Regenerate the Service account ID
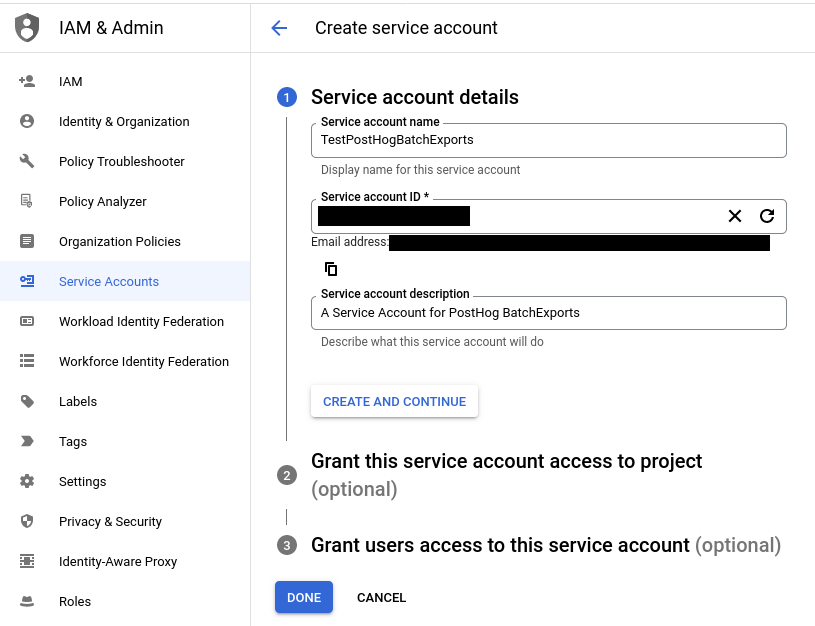The width and height of the screenshot is (815, 626). tap(765, 216)
